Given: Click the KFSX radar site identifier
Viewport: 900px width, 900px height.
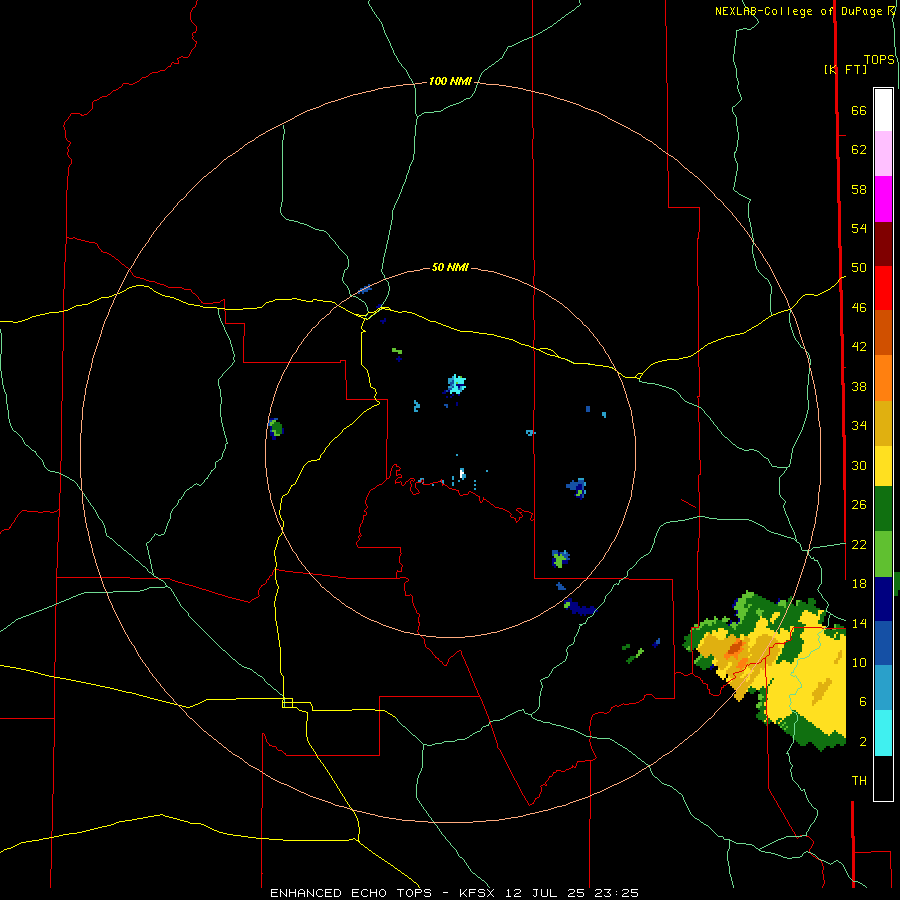Looking at the screenshot, I should [479, 893].
